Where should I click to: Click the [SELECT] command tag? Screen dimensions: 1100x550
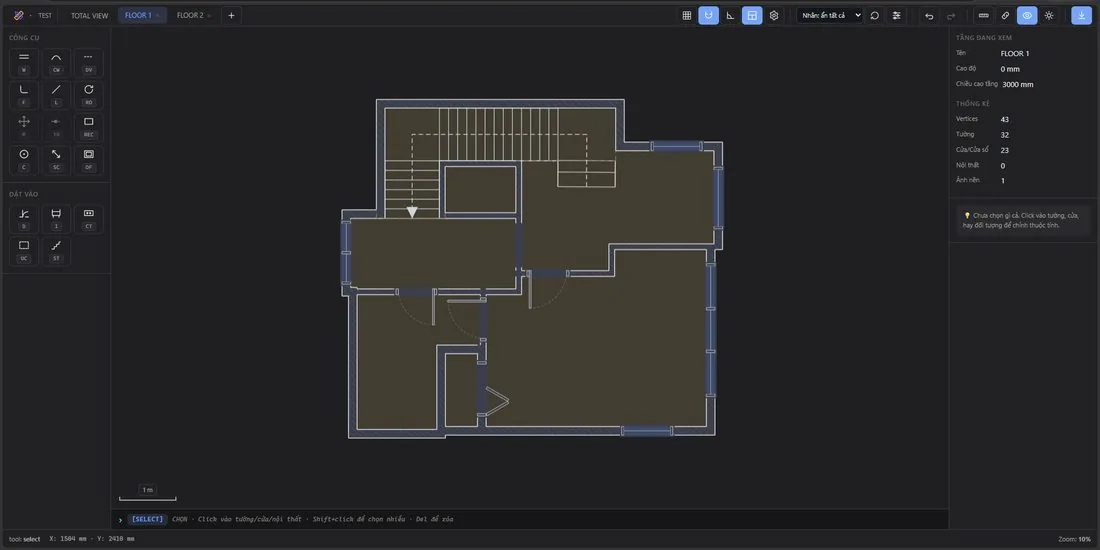147,519
